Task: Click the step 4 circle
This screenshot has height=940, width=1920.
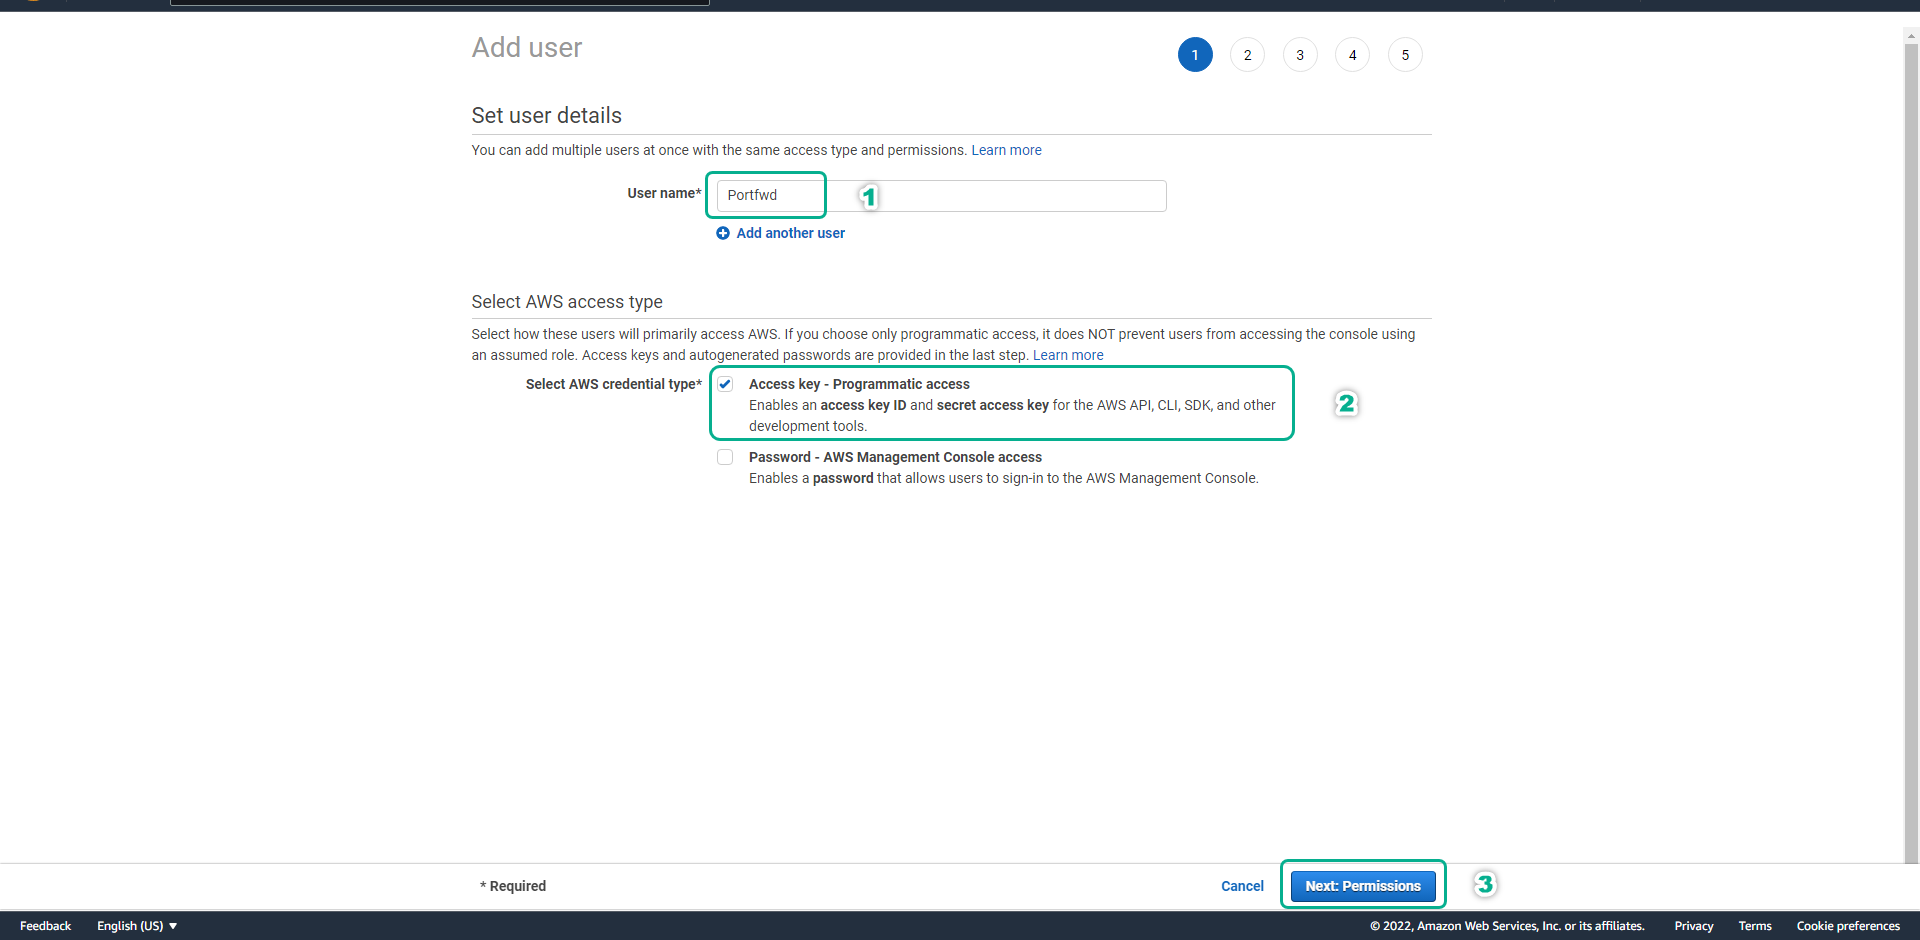Action: (1352, 55)
